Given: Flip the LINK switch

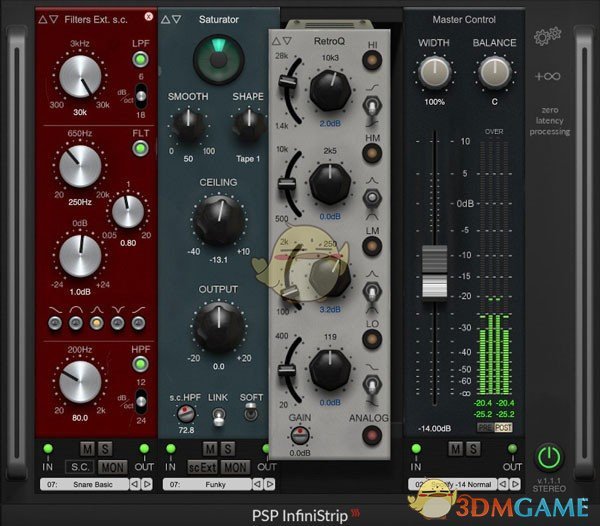Looking at the screenshot, I should (218, 416).
